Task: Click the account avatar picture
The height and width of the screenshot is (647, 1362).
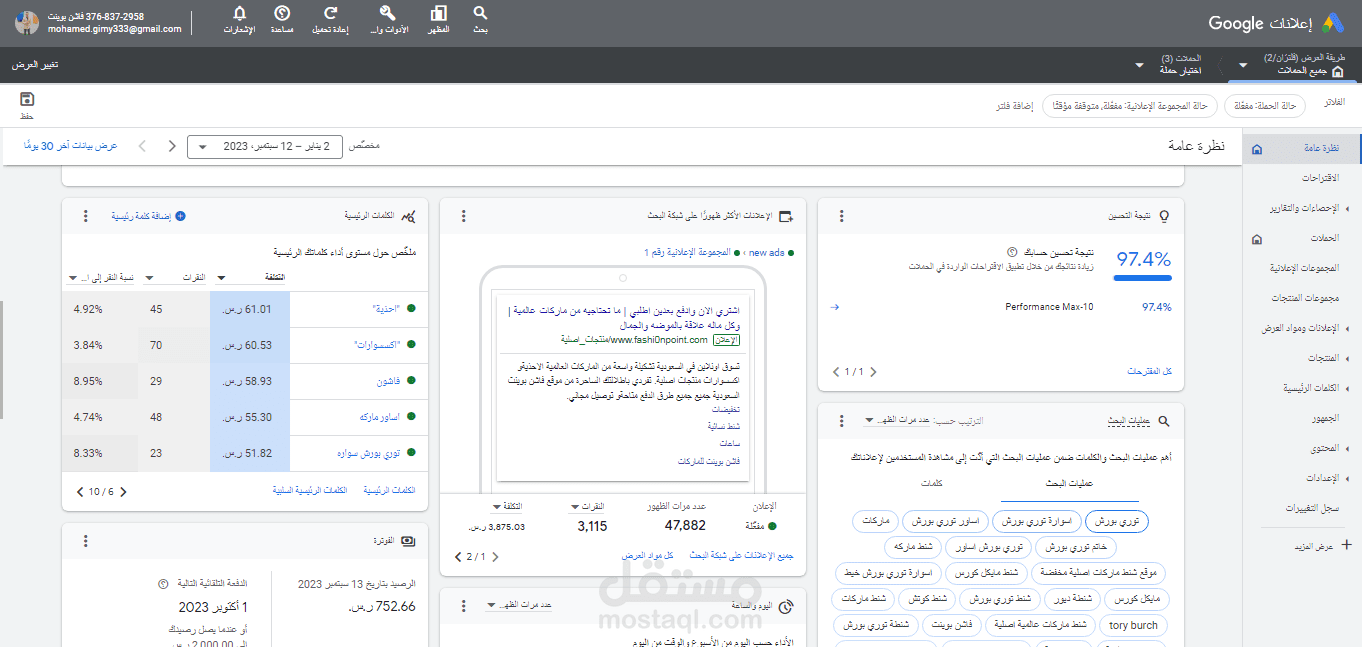Action: pos(27,23)
